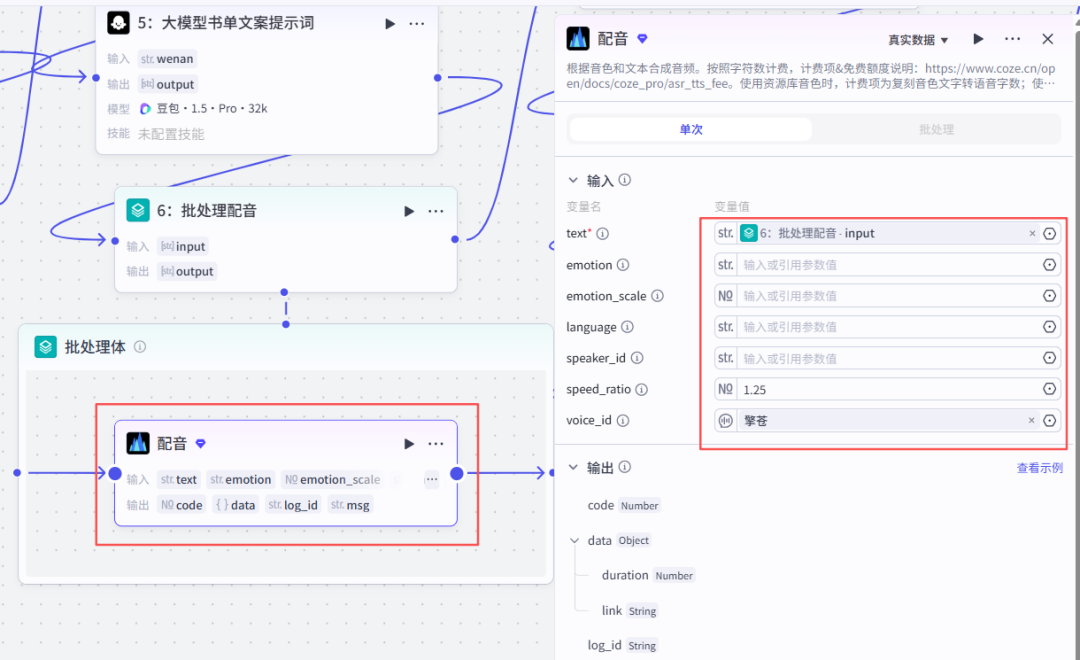Click the 配音 node logo icon on canvas
1080x660 pixels.
[x=138, y=443]
